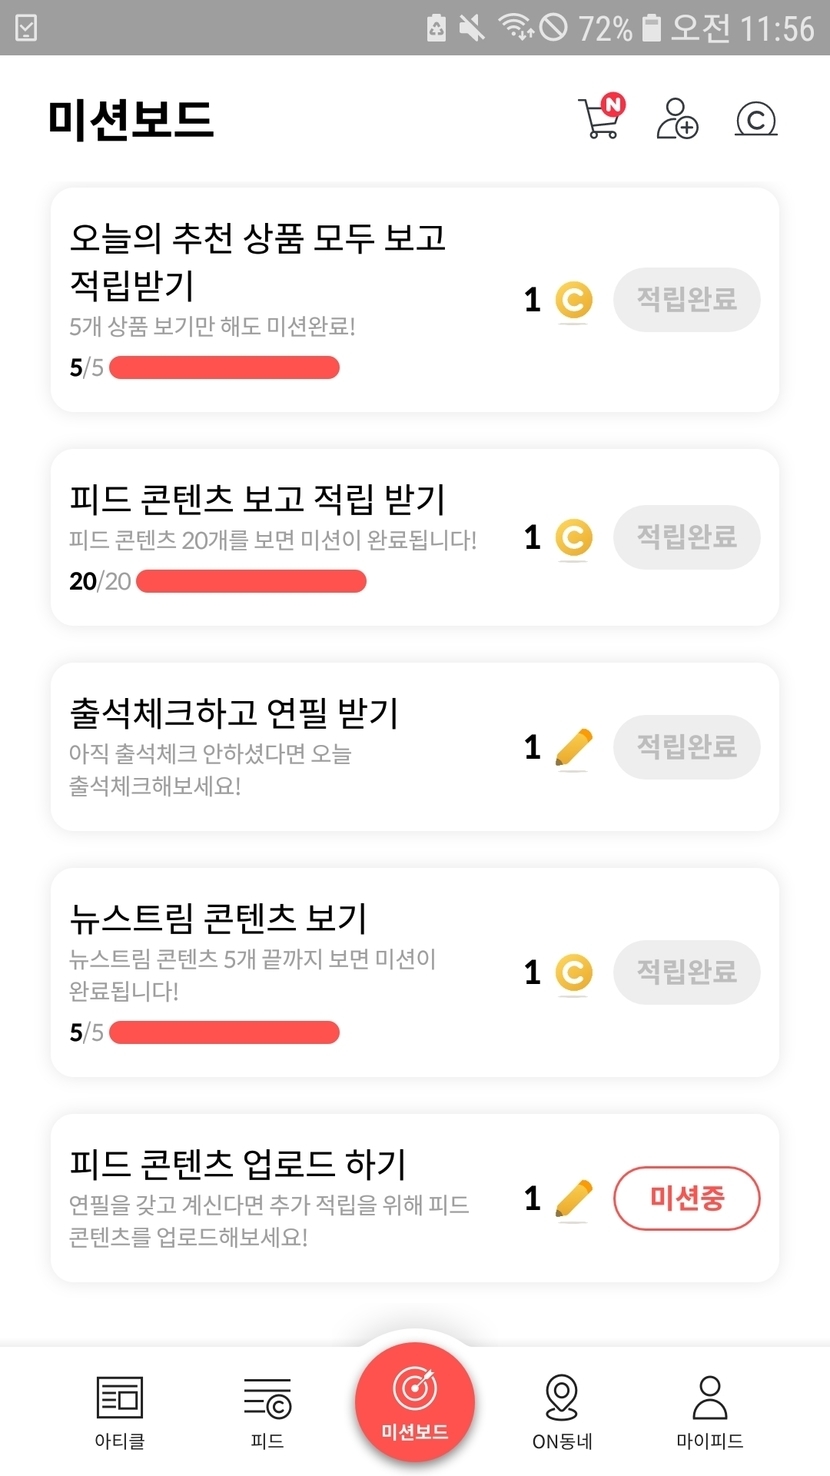Viewport: 830px width, 1476px height.
Task: Open the 피드 콘텐츠 업로드 하기 mission title
Action: [238, 1164]
